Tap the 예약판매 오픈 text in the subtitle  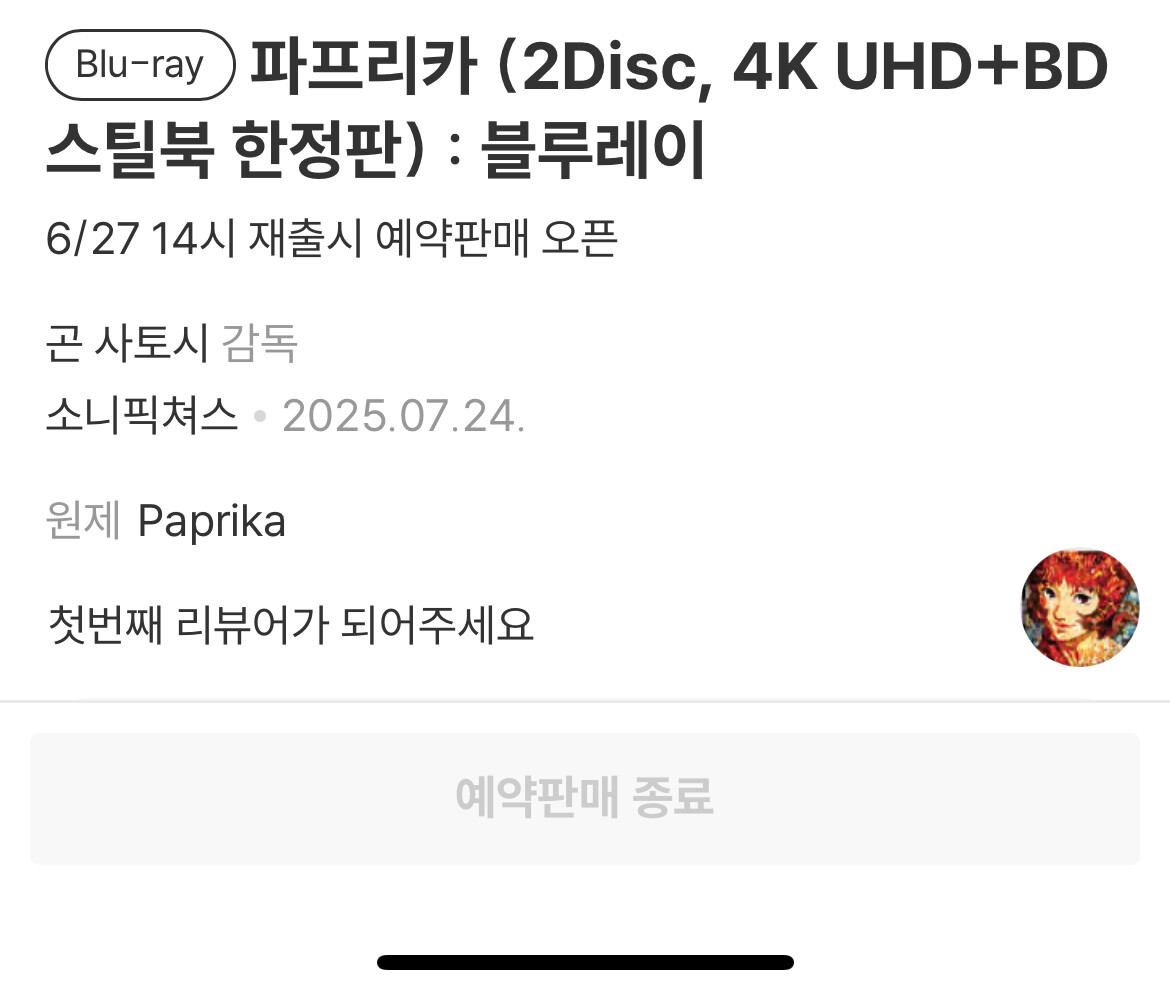coord(496,239)
